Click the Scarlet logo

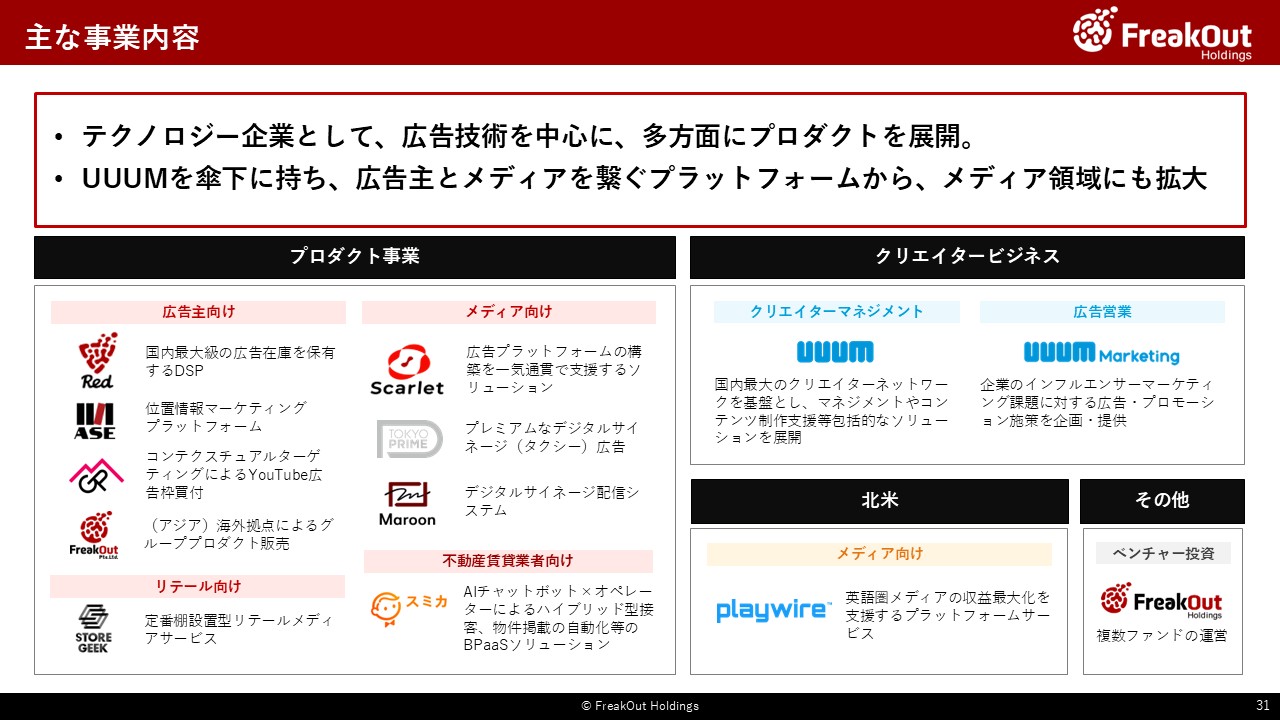pyautogui.click(x=407, y=370)
